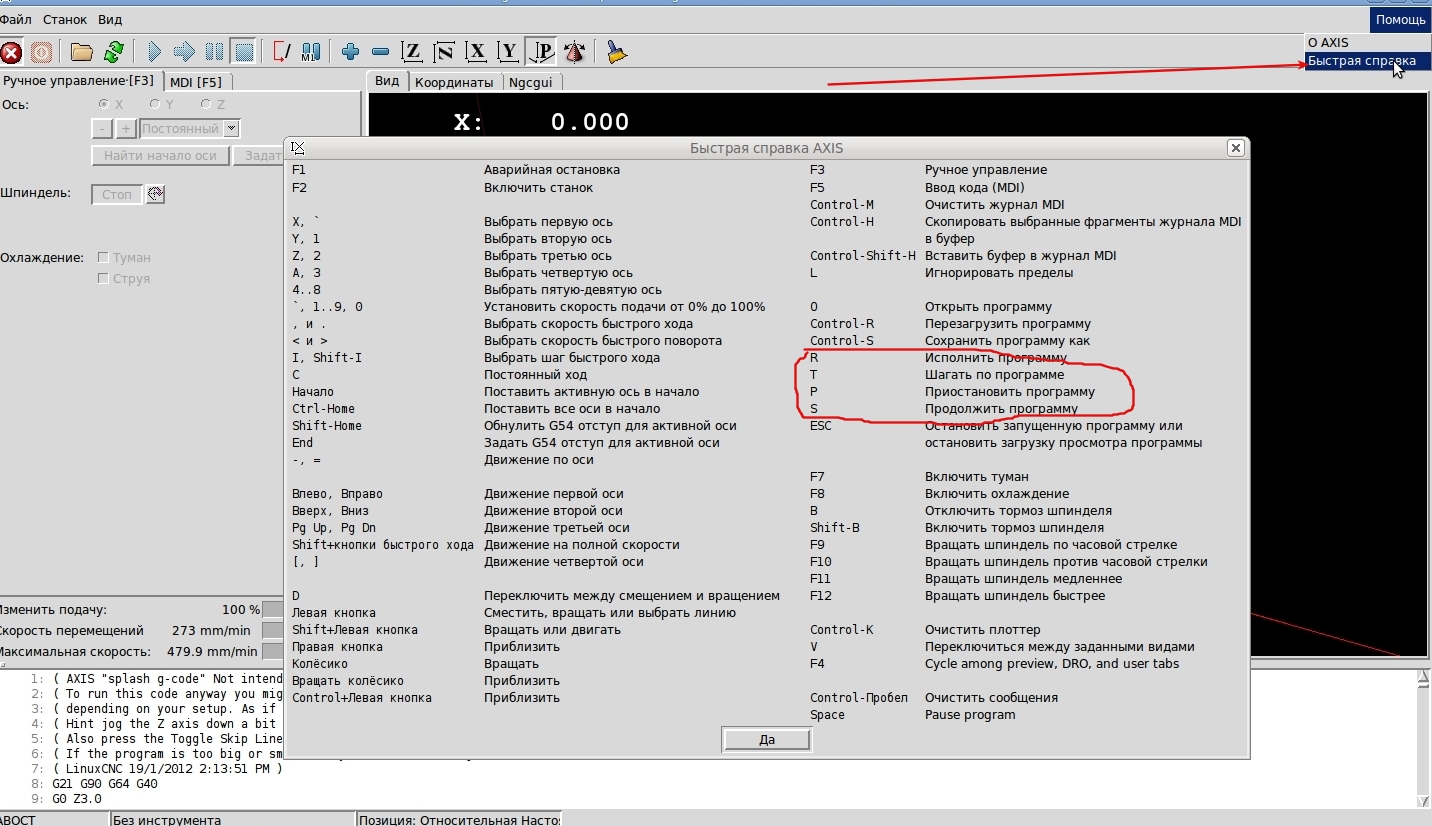Adjust the Максимальная скорость slider

tap(272, 652)
